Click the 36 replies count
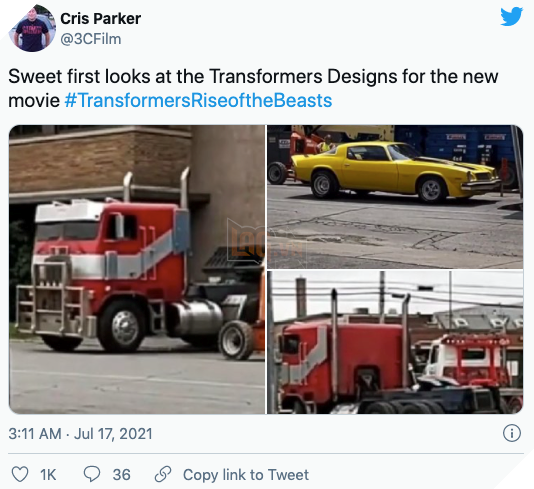The image size is (534, 489). [x=122, y=475]
